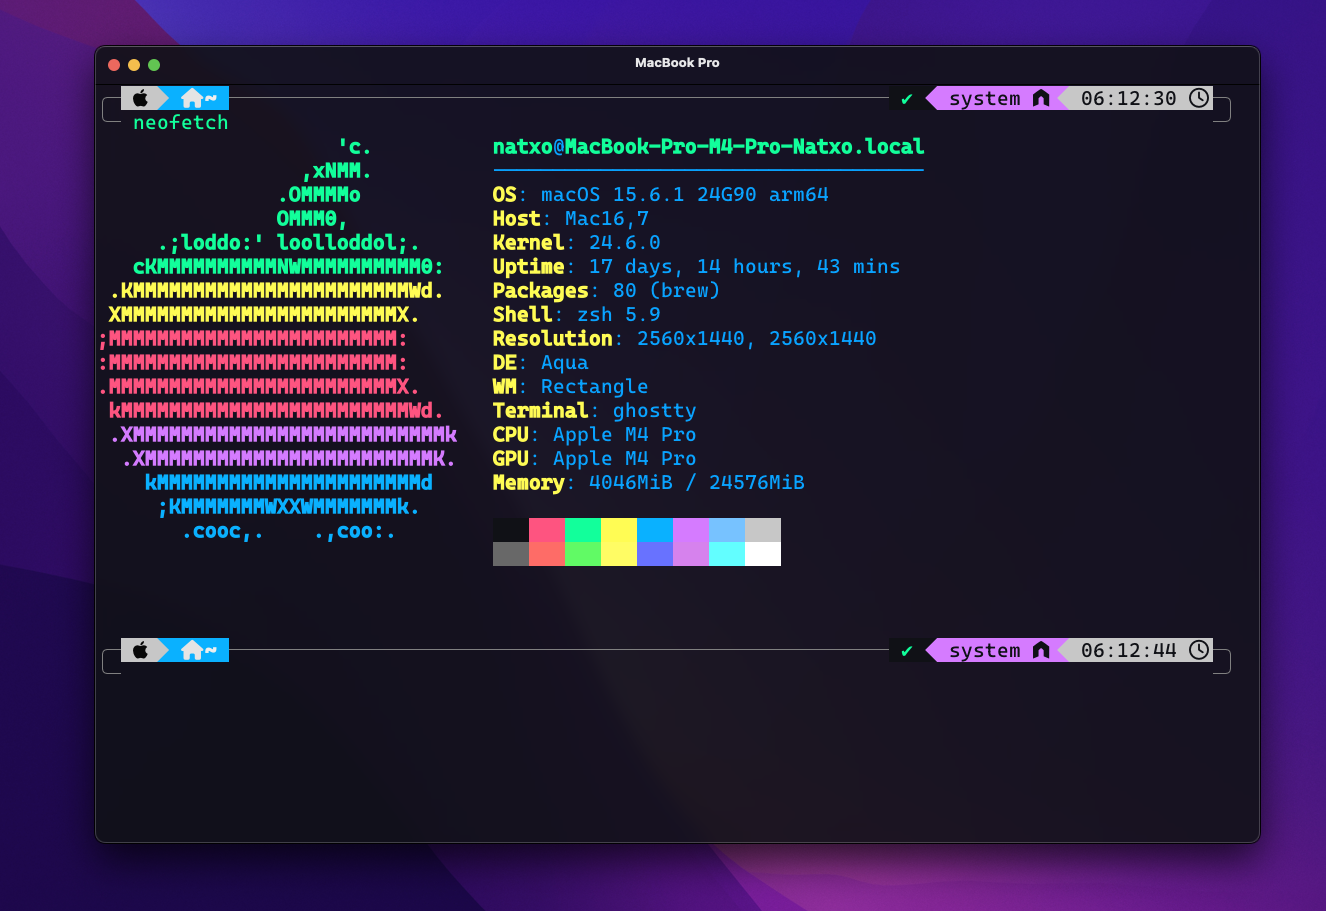
Task: Click the Apple logo in the first prompt
Action: [140, 98]
